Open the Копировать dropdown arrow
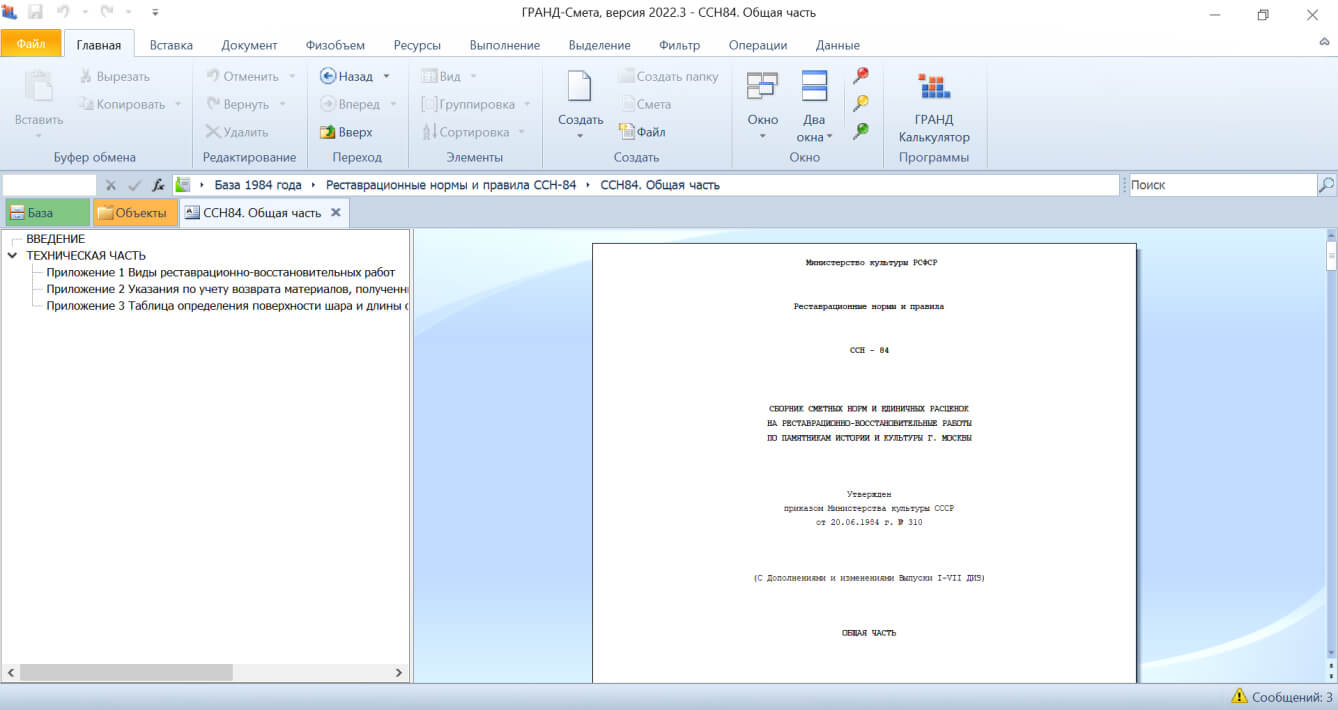Viewport: 1338px width, 710px height. [x=178, y=104]
